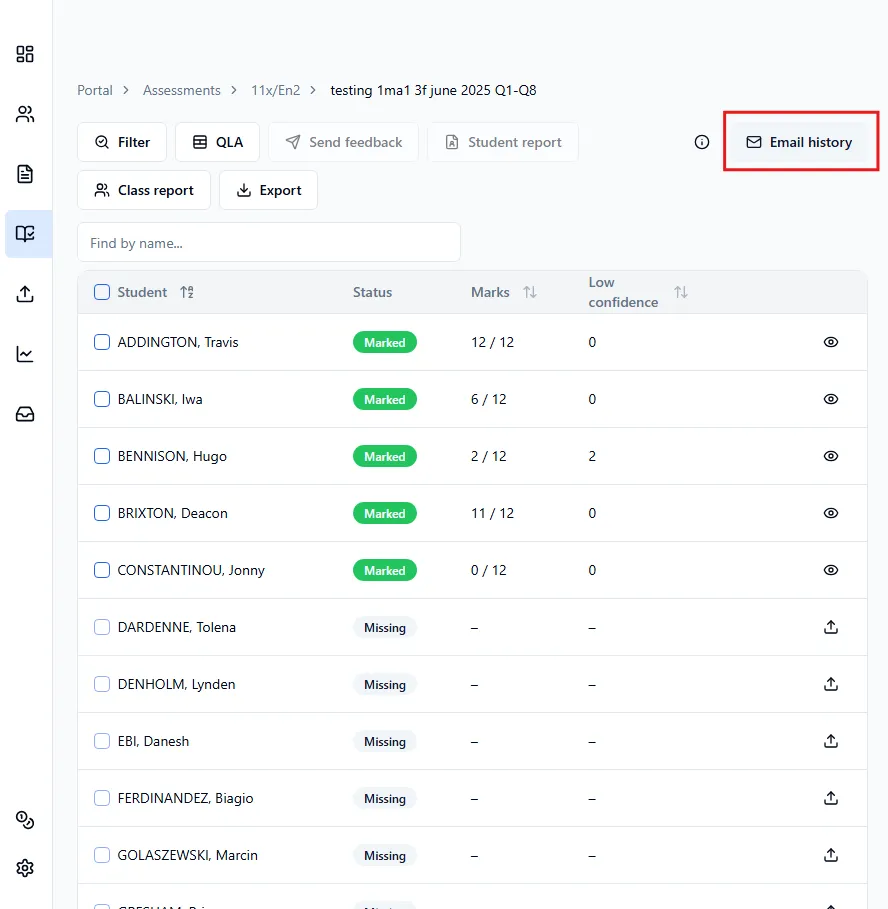Focus the Find by name search field
Screen dimensions: 888x909
[x=269, y=242]
